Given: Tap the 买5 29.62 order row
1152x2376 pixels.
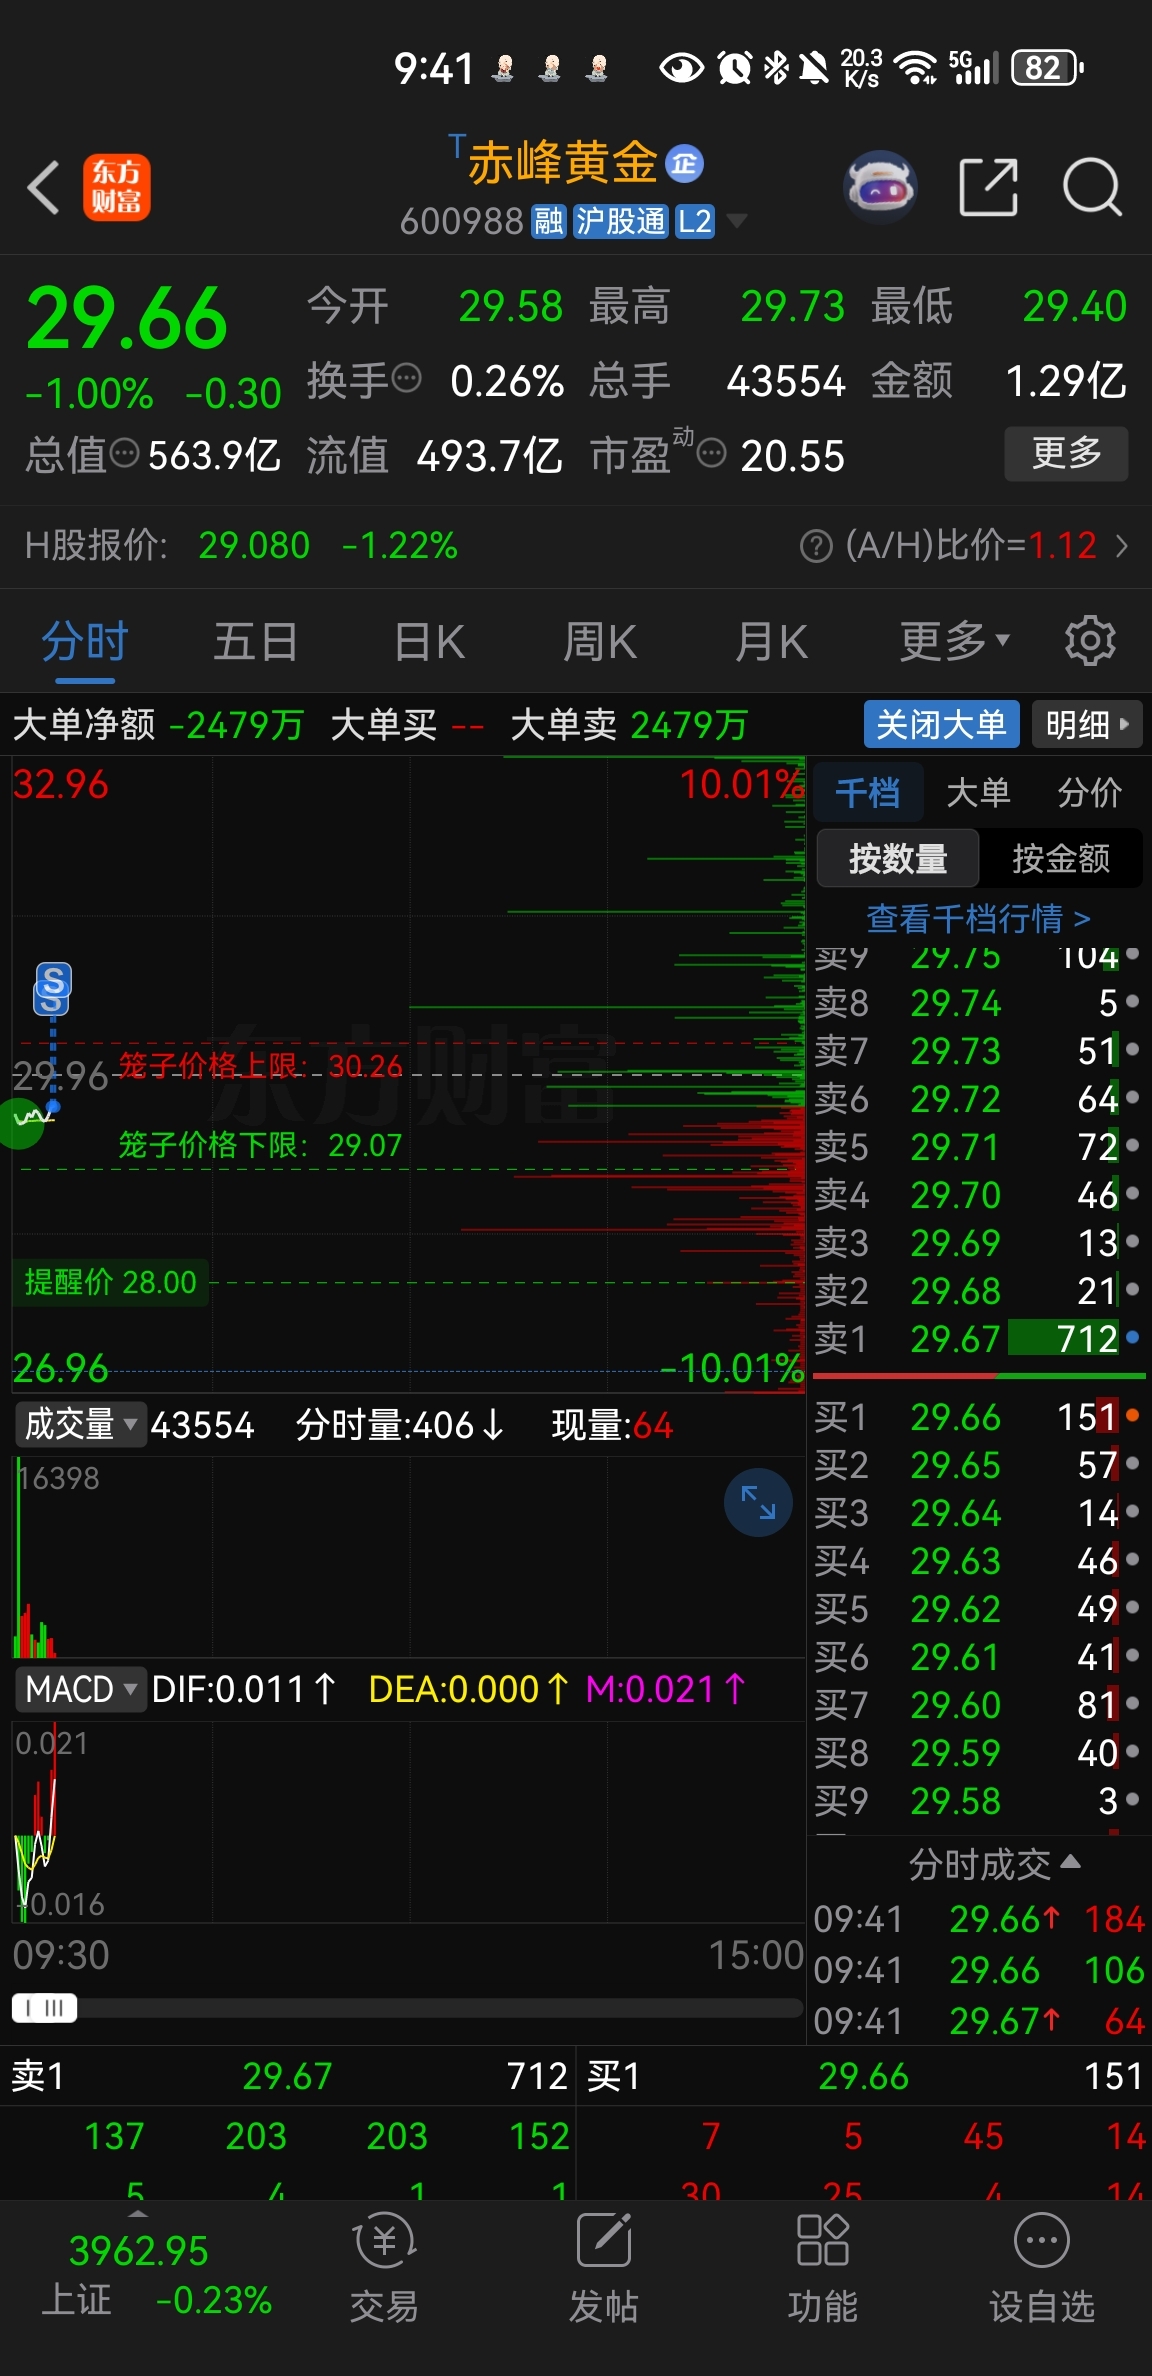Looking at the screenshot, I should 977,1608.
